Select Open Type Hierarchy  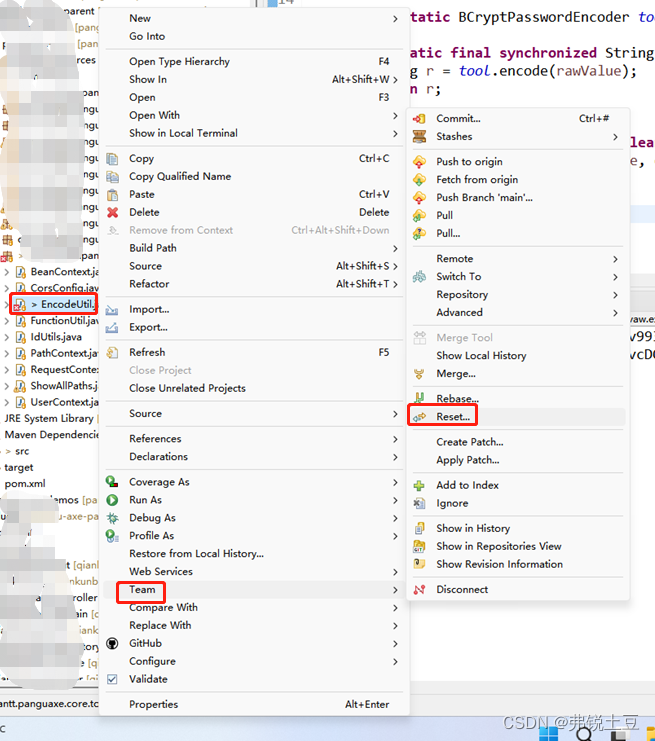pyautogui.click(x=254, y=62)
